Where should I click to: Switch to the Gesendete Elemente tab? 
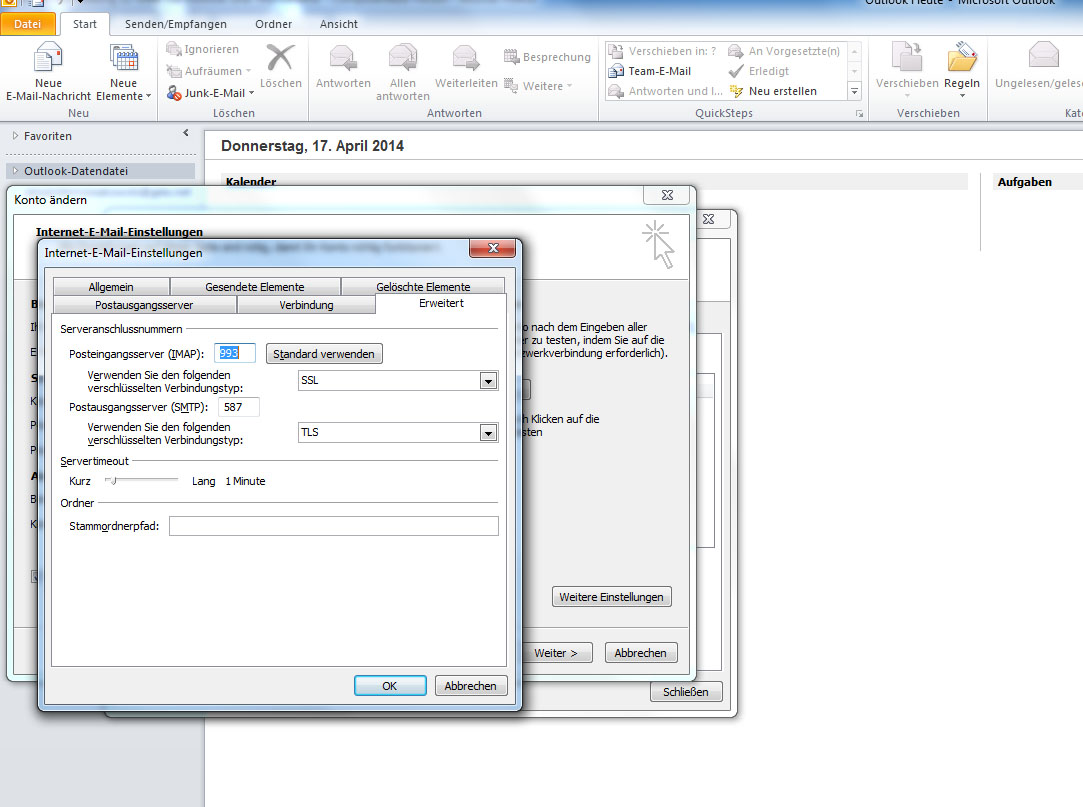point(255,287)
